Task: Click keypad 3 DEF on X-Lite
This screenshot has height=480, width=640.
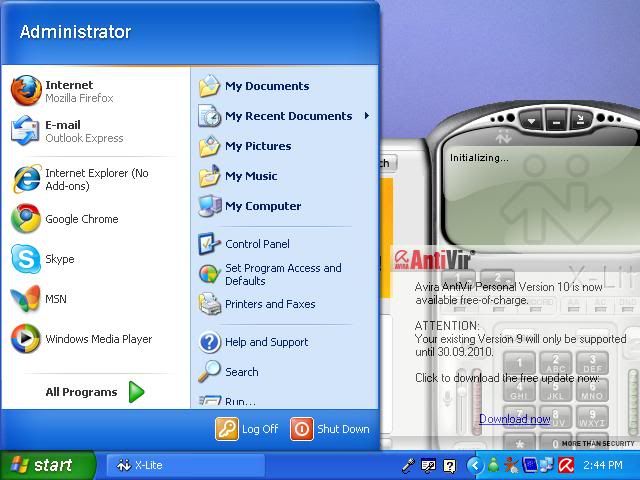Action: click(x=592, y=363)
